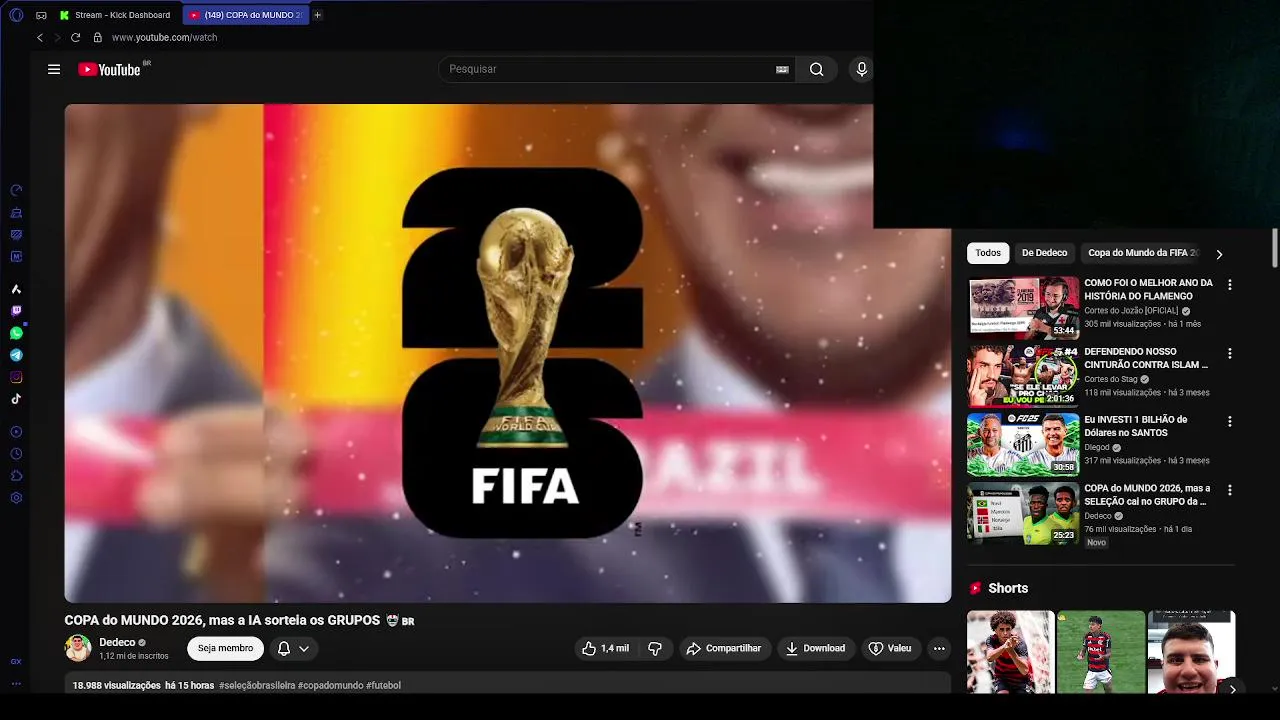Click the page scrollbar on the right
Viewport: 1280px width, 720px height.
[1275, 248]
